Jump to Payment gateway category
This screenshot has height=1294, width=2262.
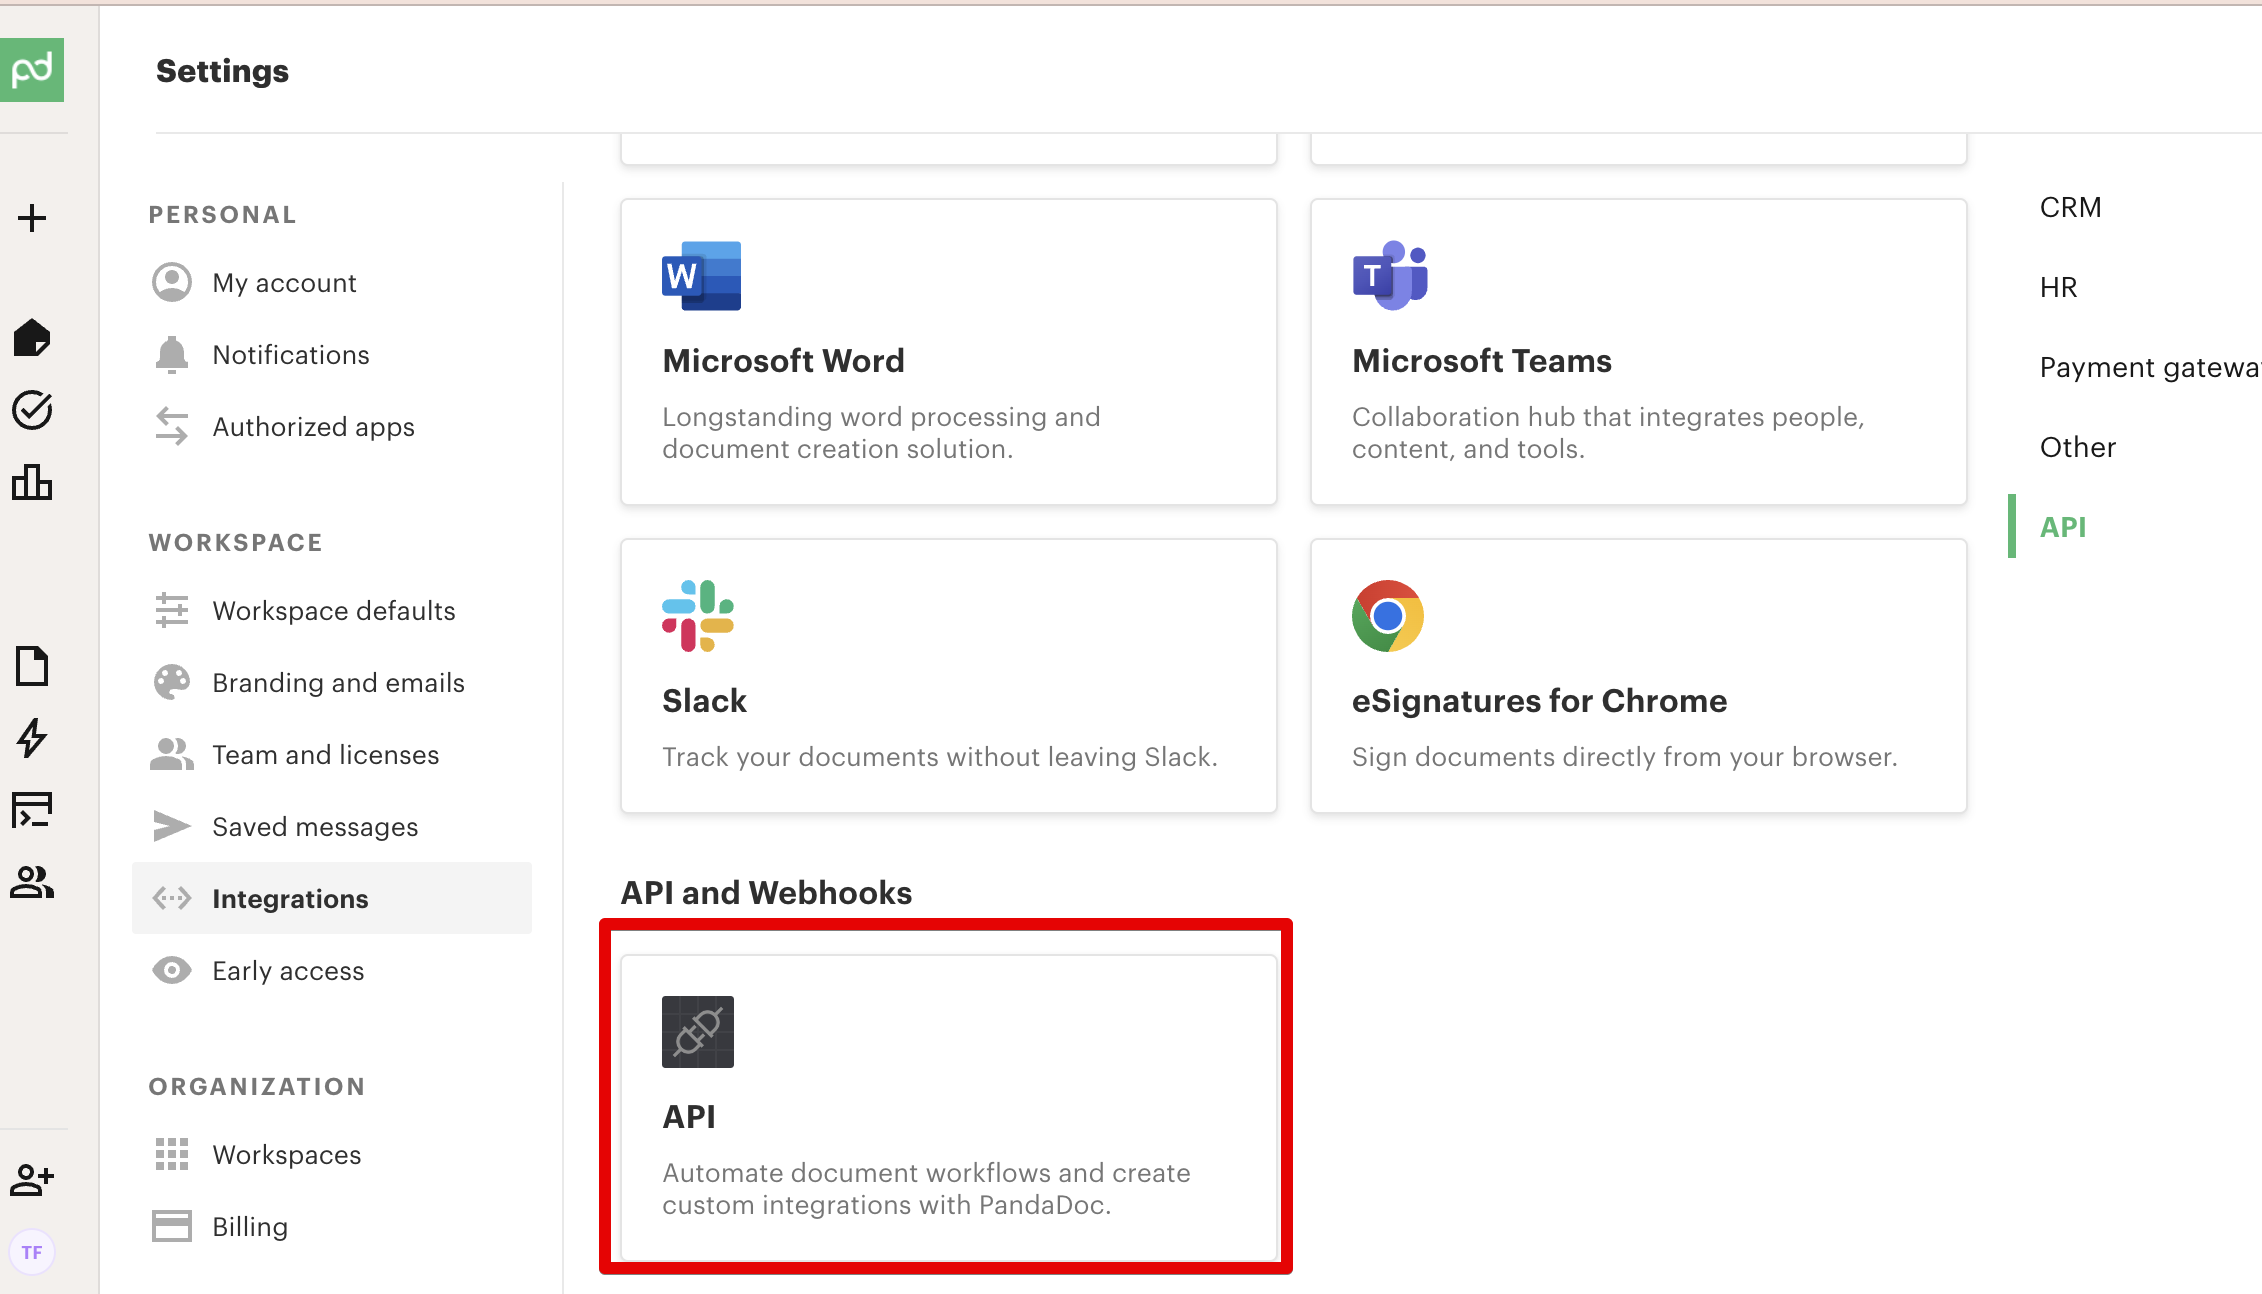click(x=2148, y=367)
